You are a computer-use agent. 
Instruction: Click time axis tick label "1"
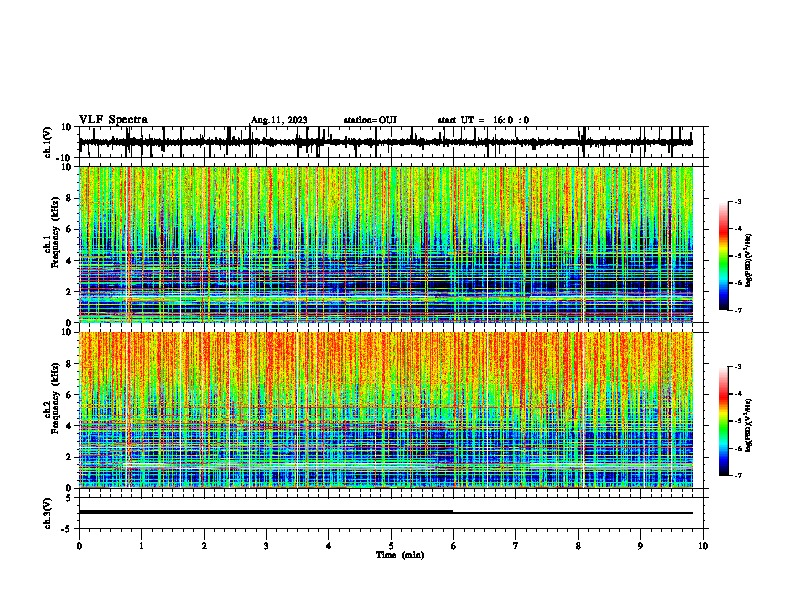click(141, 546)
